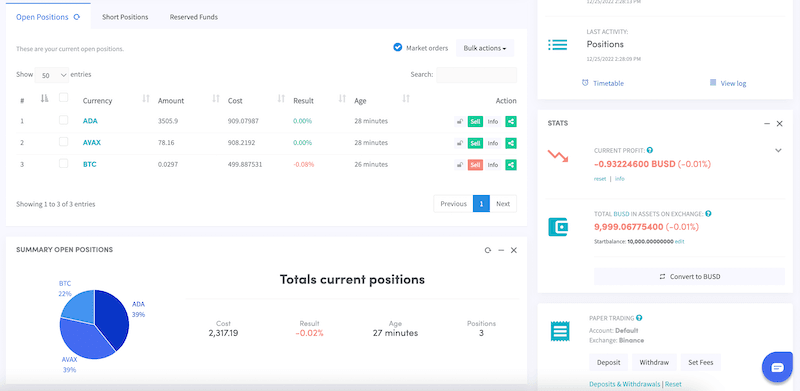Click the share icon in AVAX row
The width and height of the screenshot is (800, 391).
pyautogui.click(x=511, y=143)
